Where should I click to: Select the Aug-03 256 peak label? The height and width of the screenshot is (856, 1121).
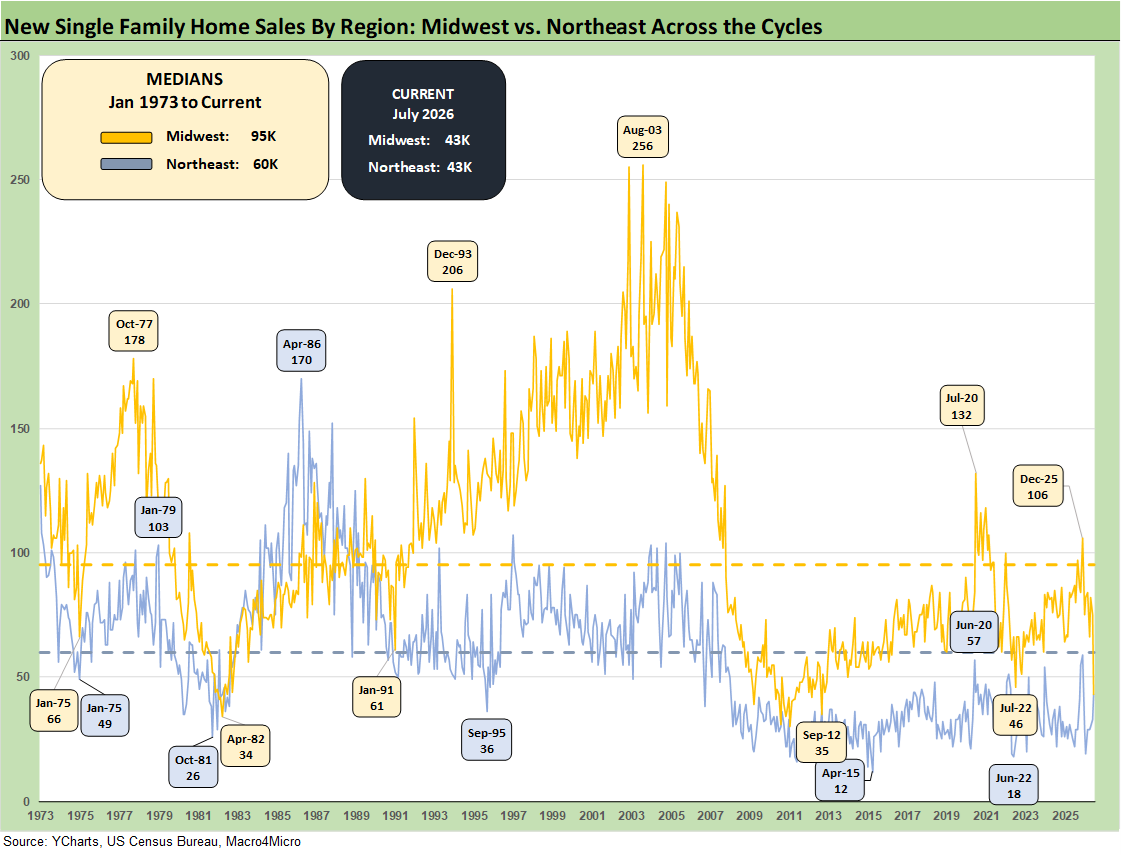click(x=643, y=137)
